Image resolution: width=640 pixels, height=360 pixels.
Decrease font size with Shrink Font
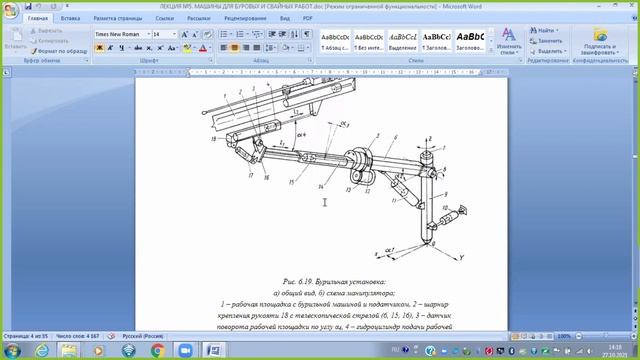196,34
